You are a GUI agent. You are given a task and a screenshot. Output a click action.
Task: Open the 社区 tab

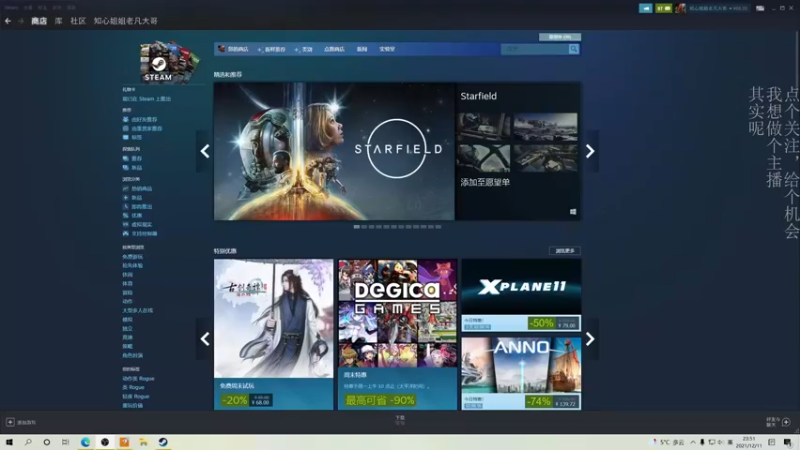78,21
